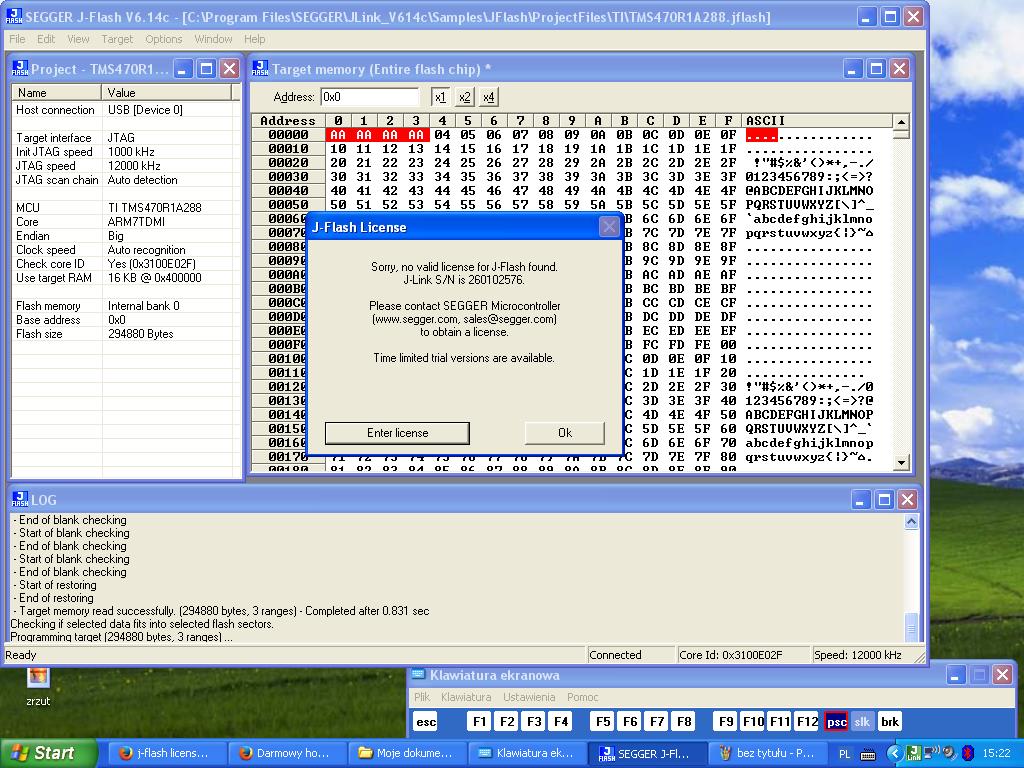Close the Project panel

tap(230, 69)
